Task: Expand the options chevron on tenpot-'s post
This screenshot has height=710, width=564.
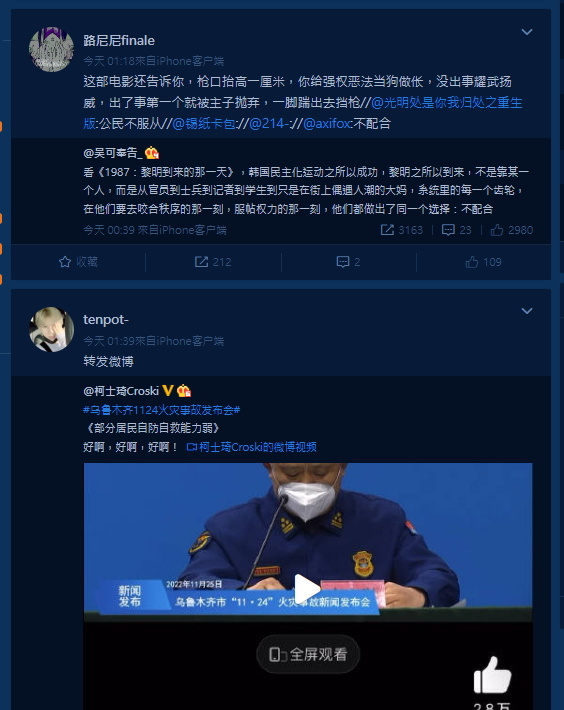Action: point(526,311)
